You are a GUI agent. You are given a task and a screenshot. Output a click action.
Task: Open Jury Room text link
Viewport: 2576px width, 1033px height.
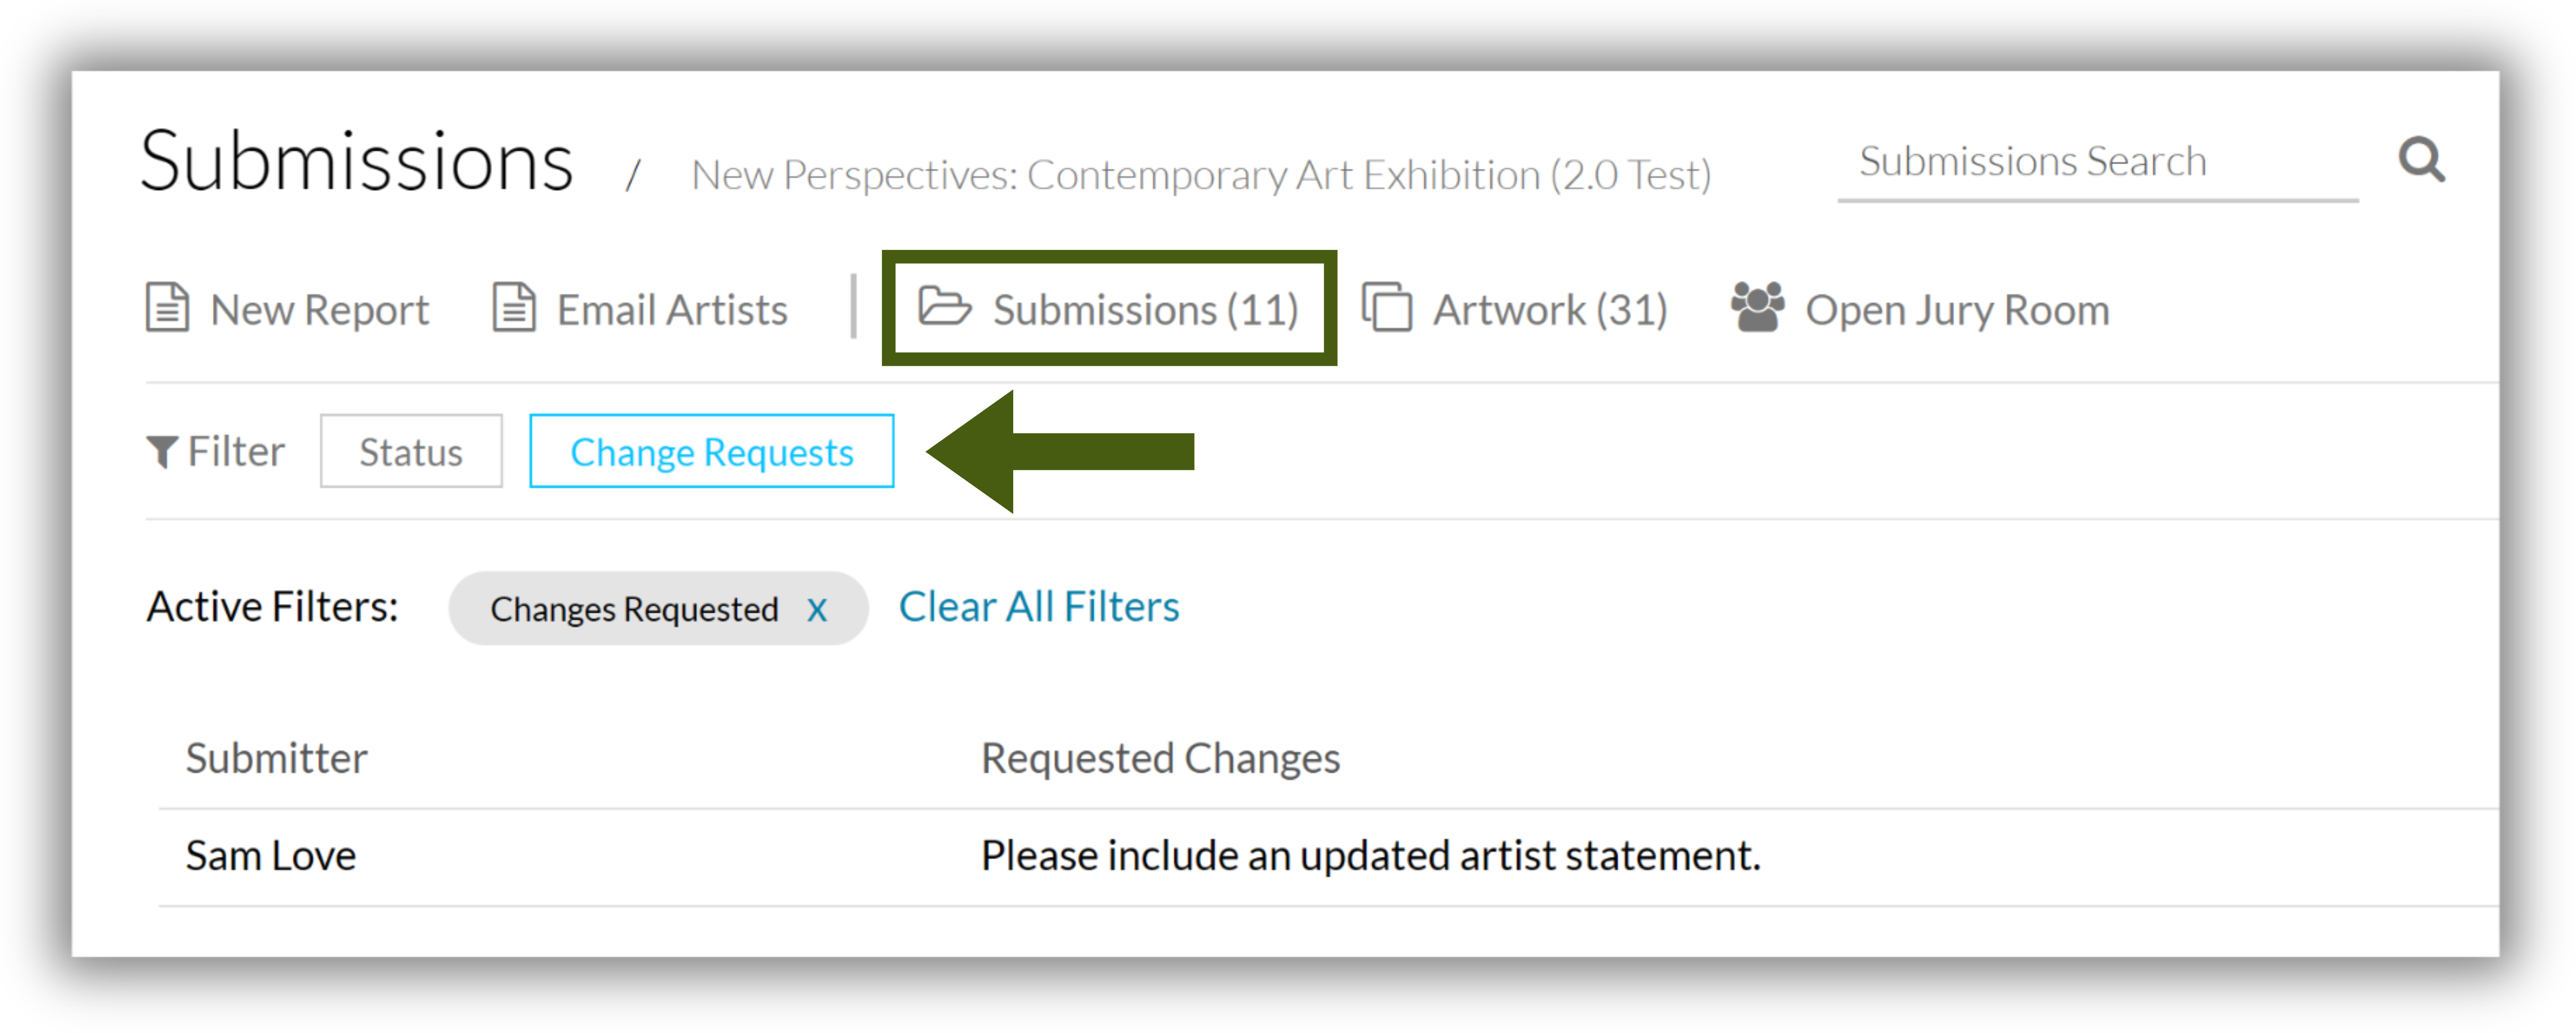tap(1957, 310)
